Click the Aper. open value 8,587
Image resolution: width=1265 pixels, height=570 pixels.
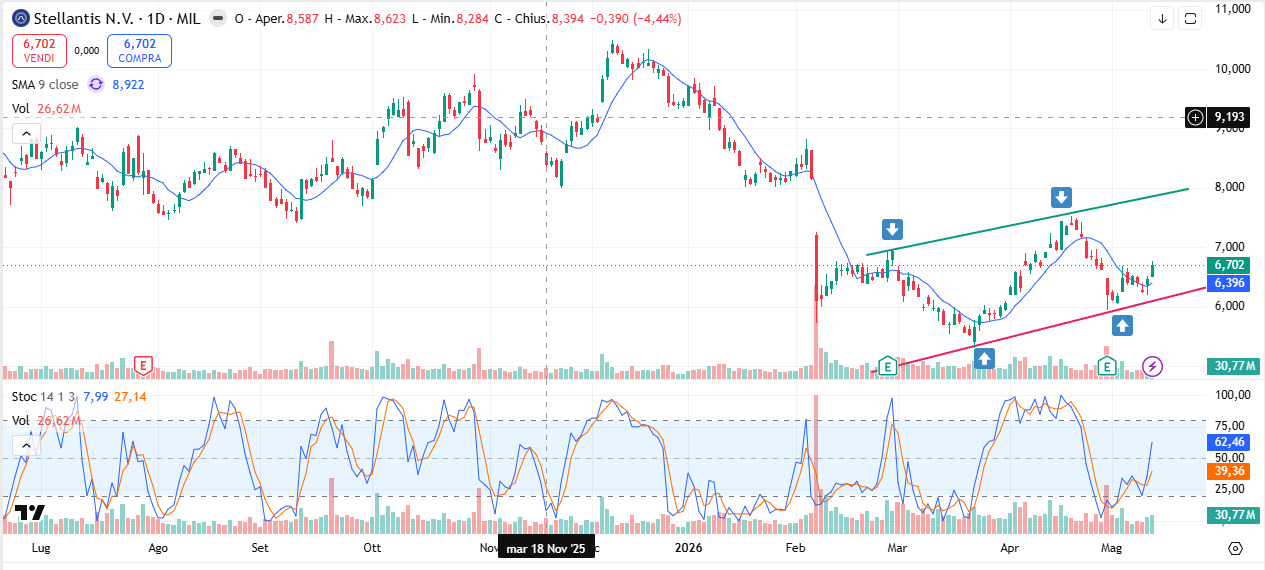point(303,18)
